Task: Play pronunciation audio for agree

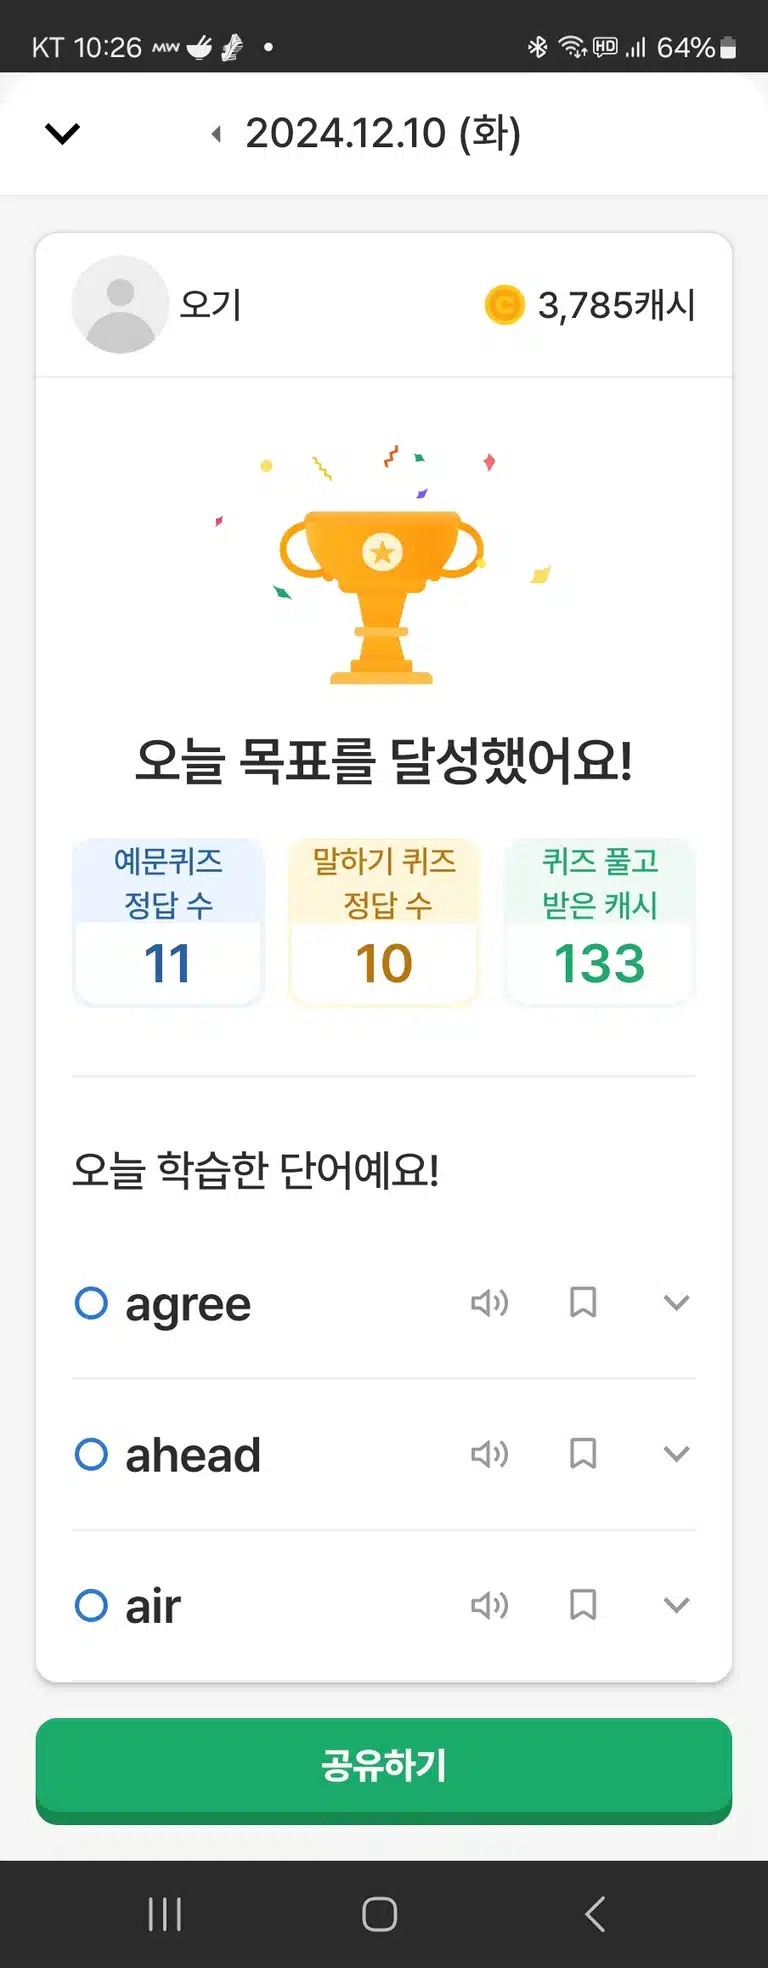Action: coord(490,1303)
